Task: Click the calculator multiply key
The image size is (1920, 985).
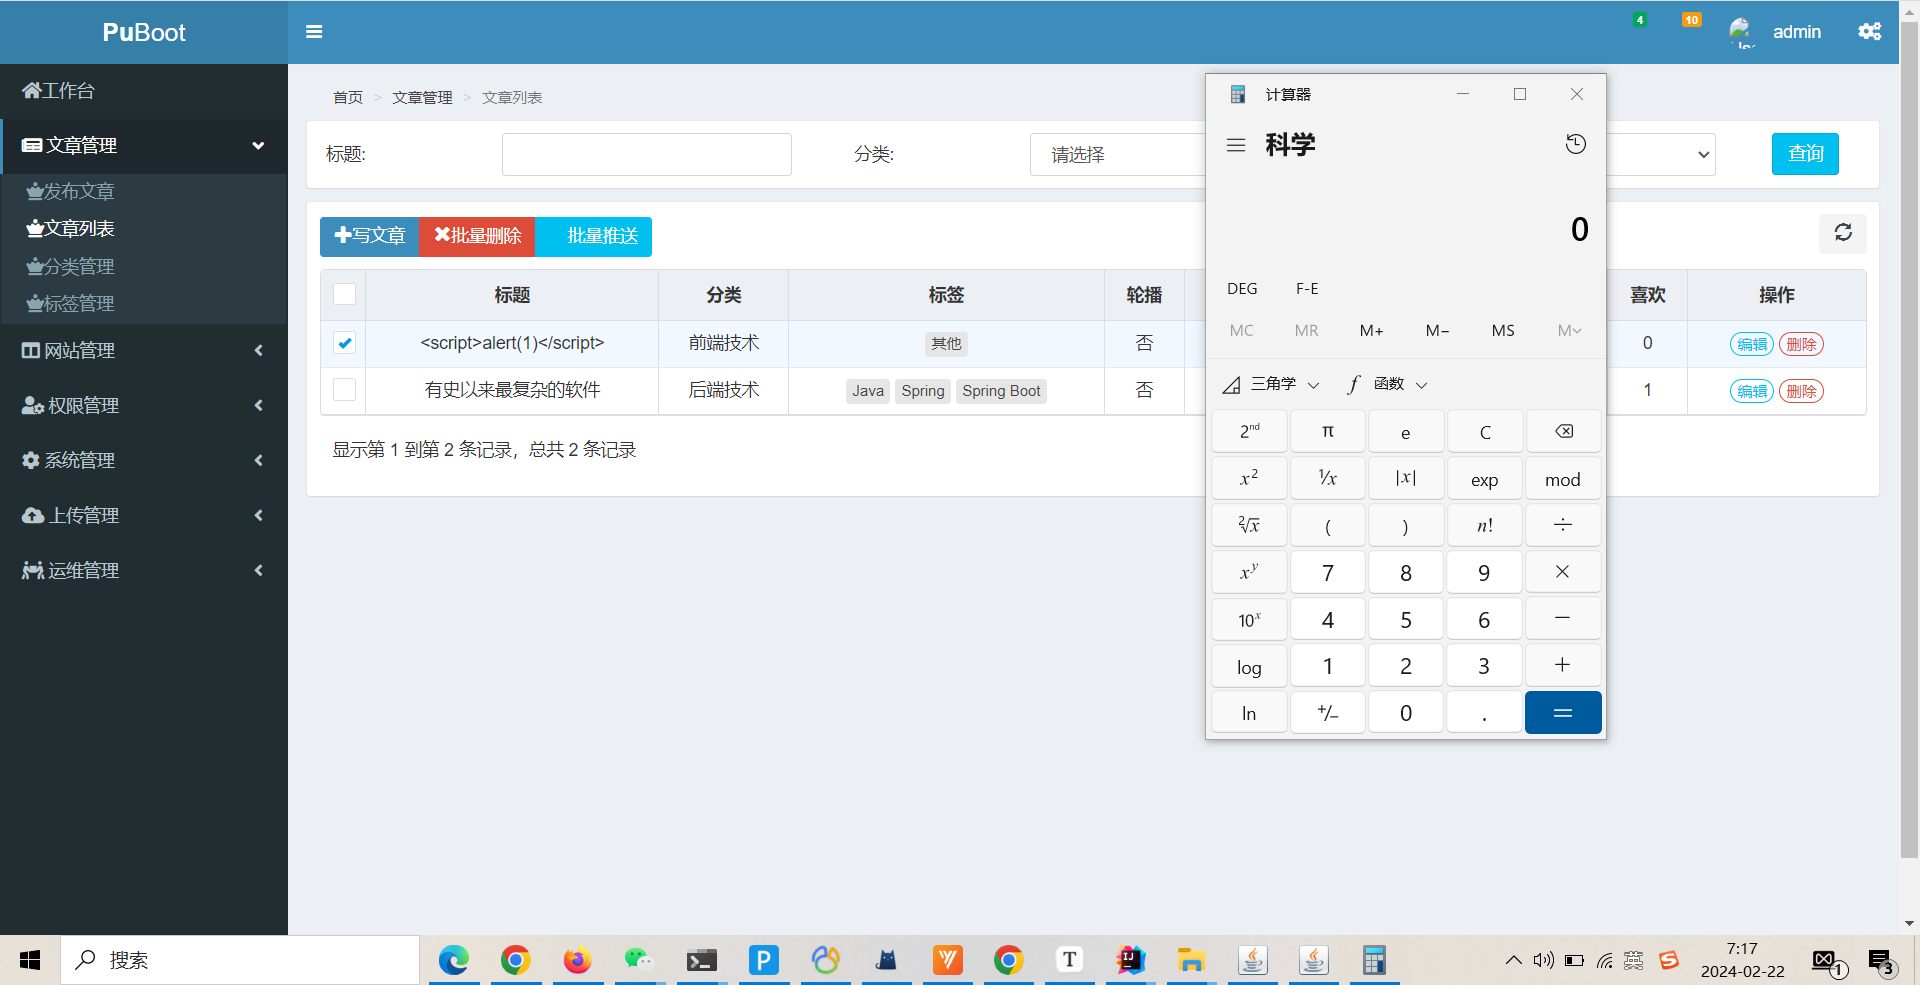Action: (1563, 572)
